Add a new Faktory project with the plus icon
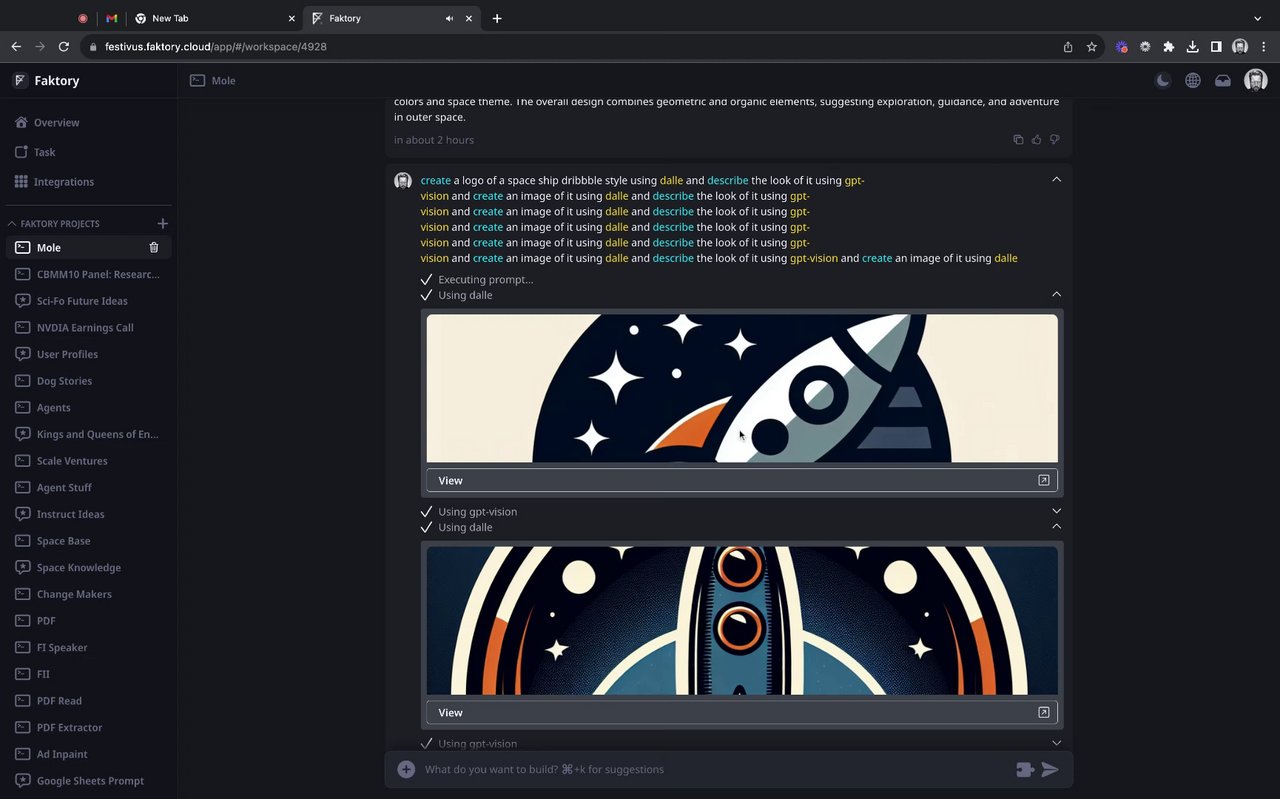The image size is (1280, 799). [x=163, y=224]
